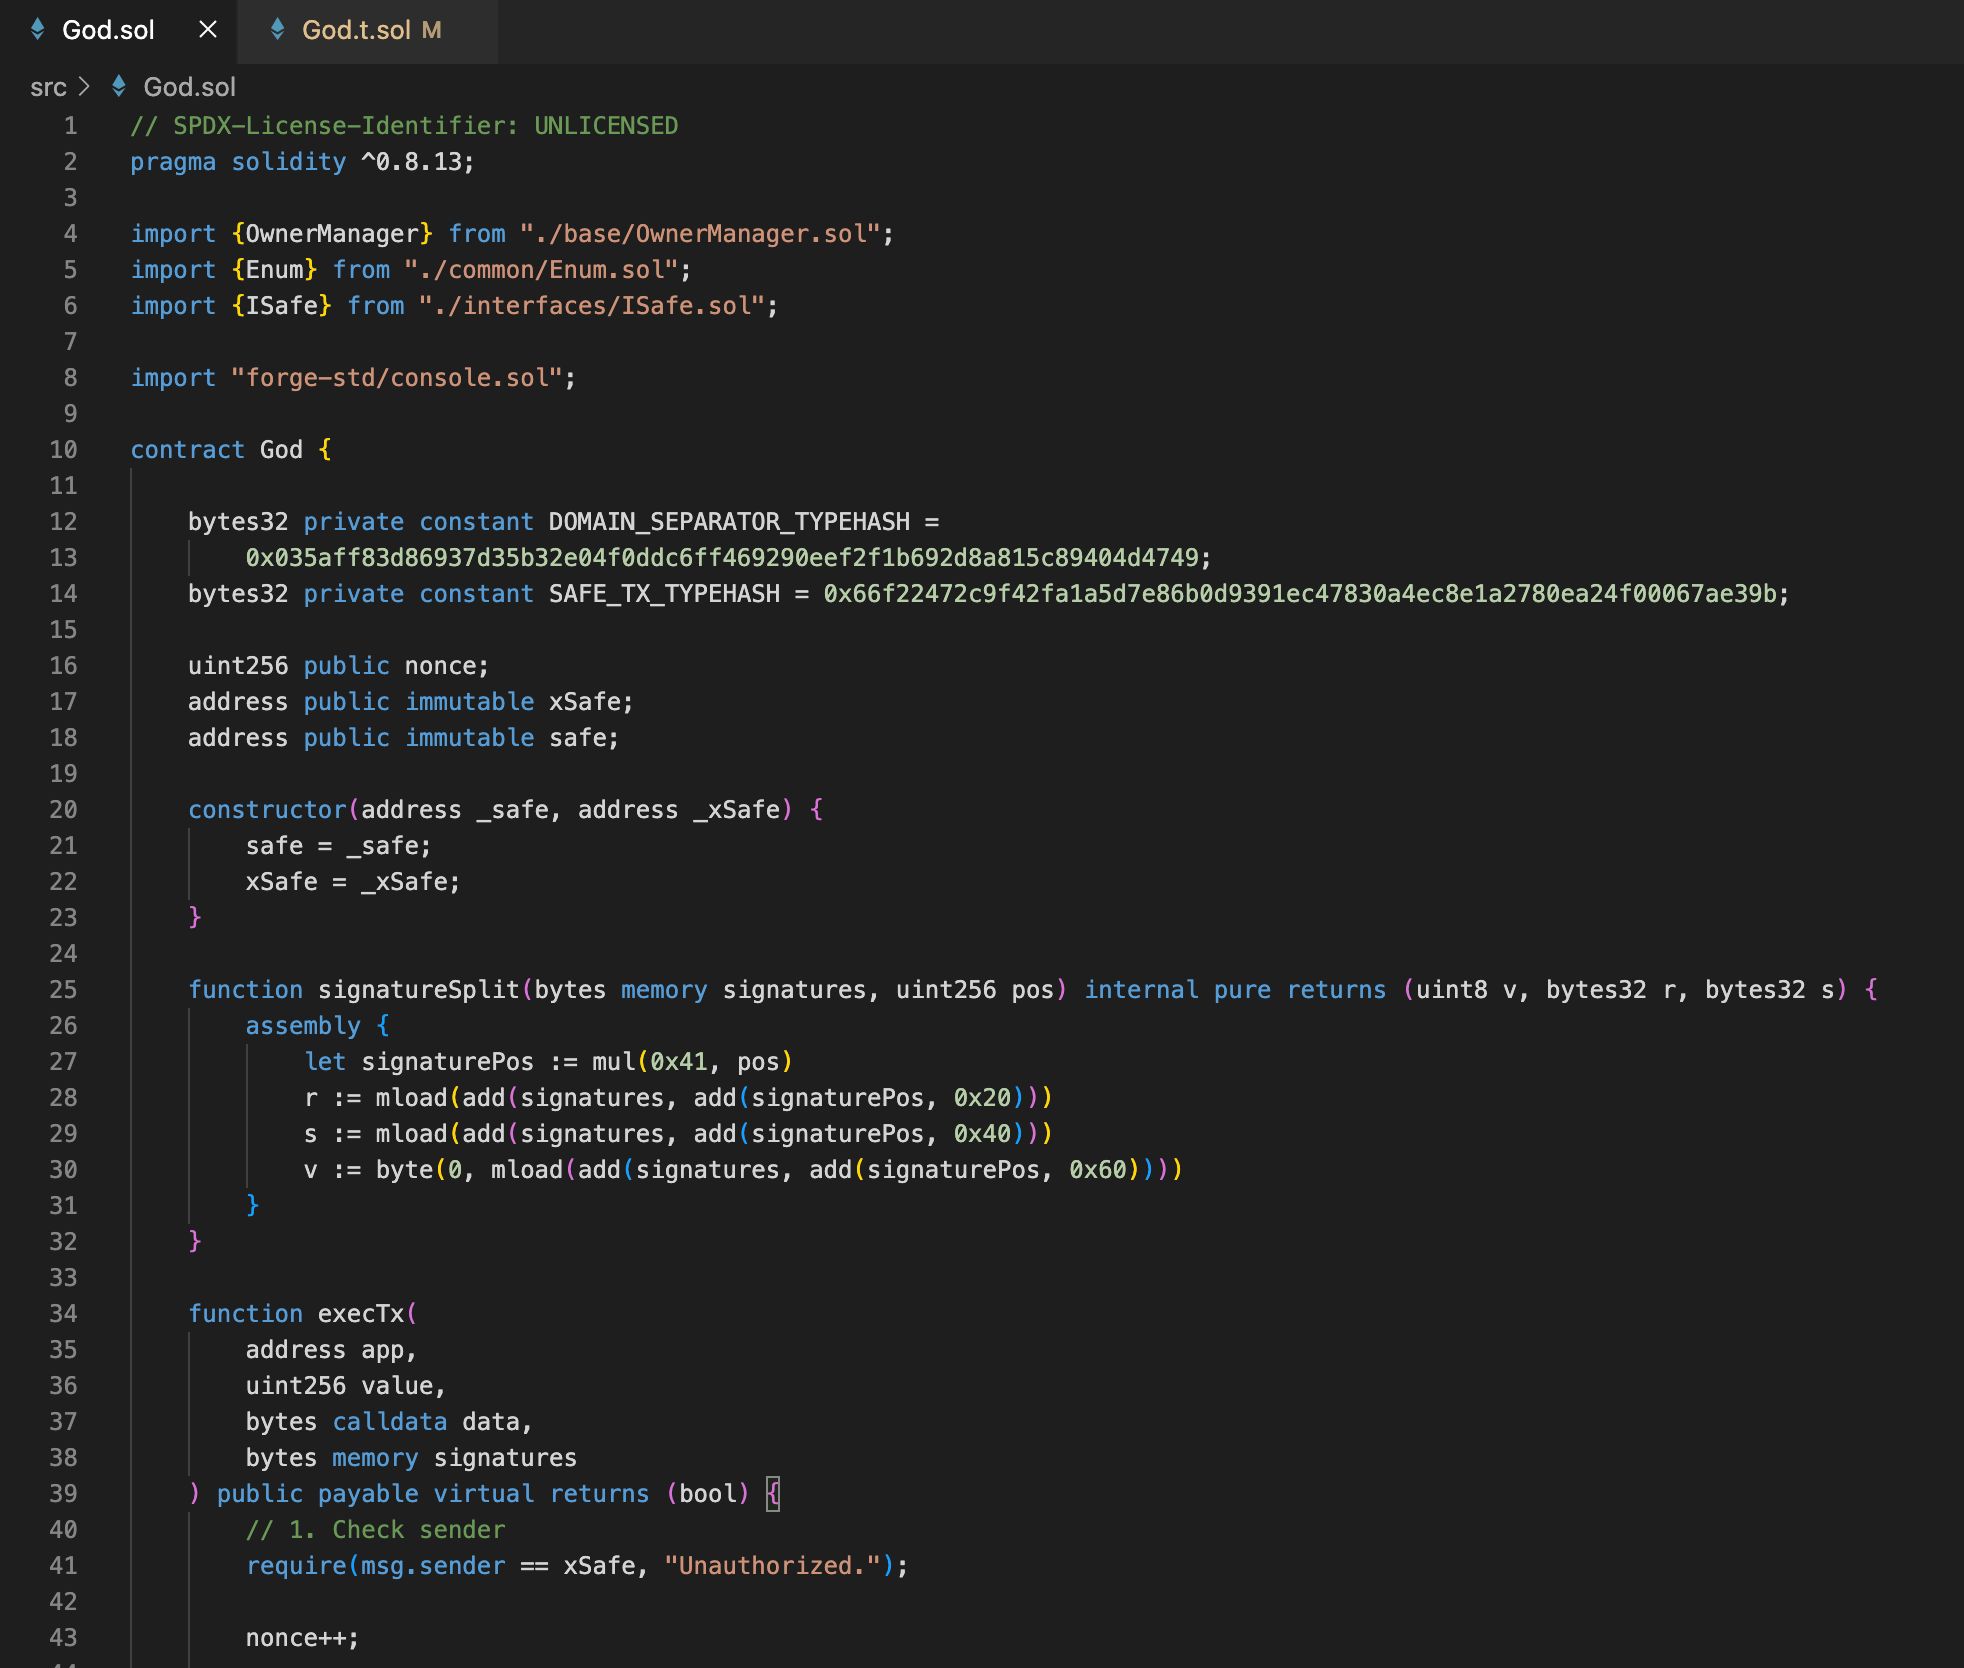Click 'xSafe' in the line 17 declaration
1964x1668 pixels.
(584, 702)
